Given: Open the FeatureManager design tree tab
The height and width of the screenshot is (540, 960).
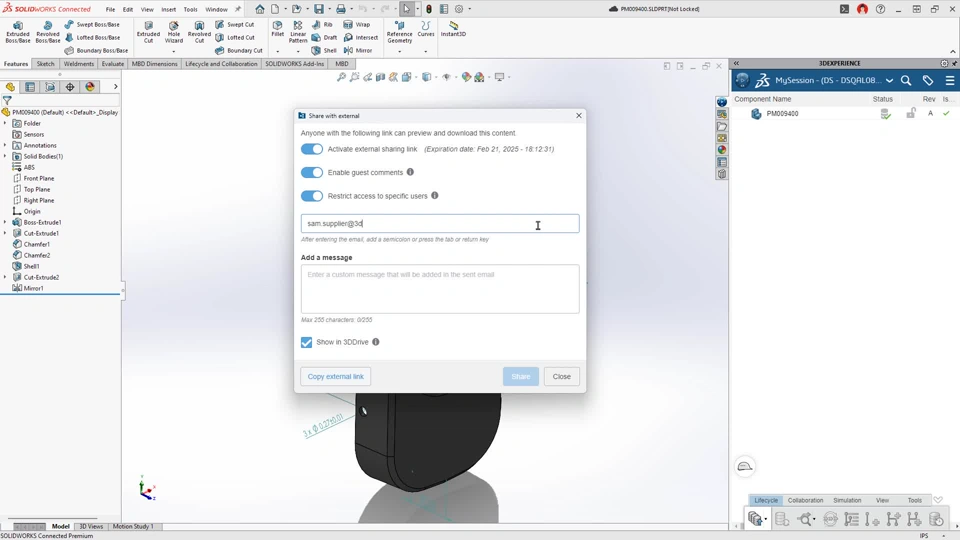Looking at the screenshot, I should tap(10, 87).
